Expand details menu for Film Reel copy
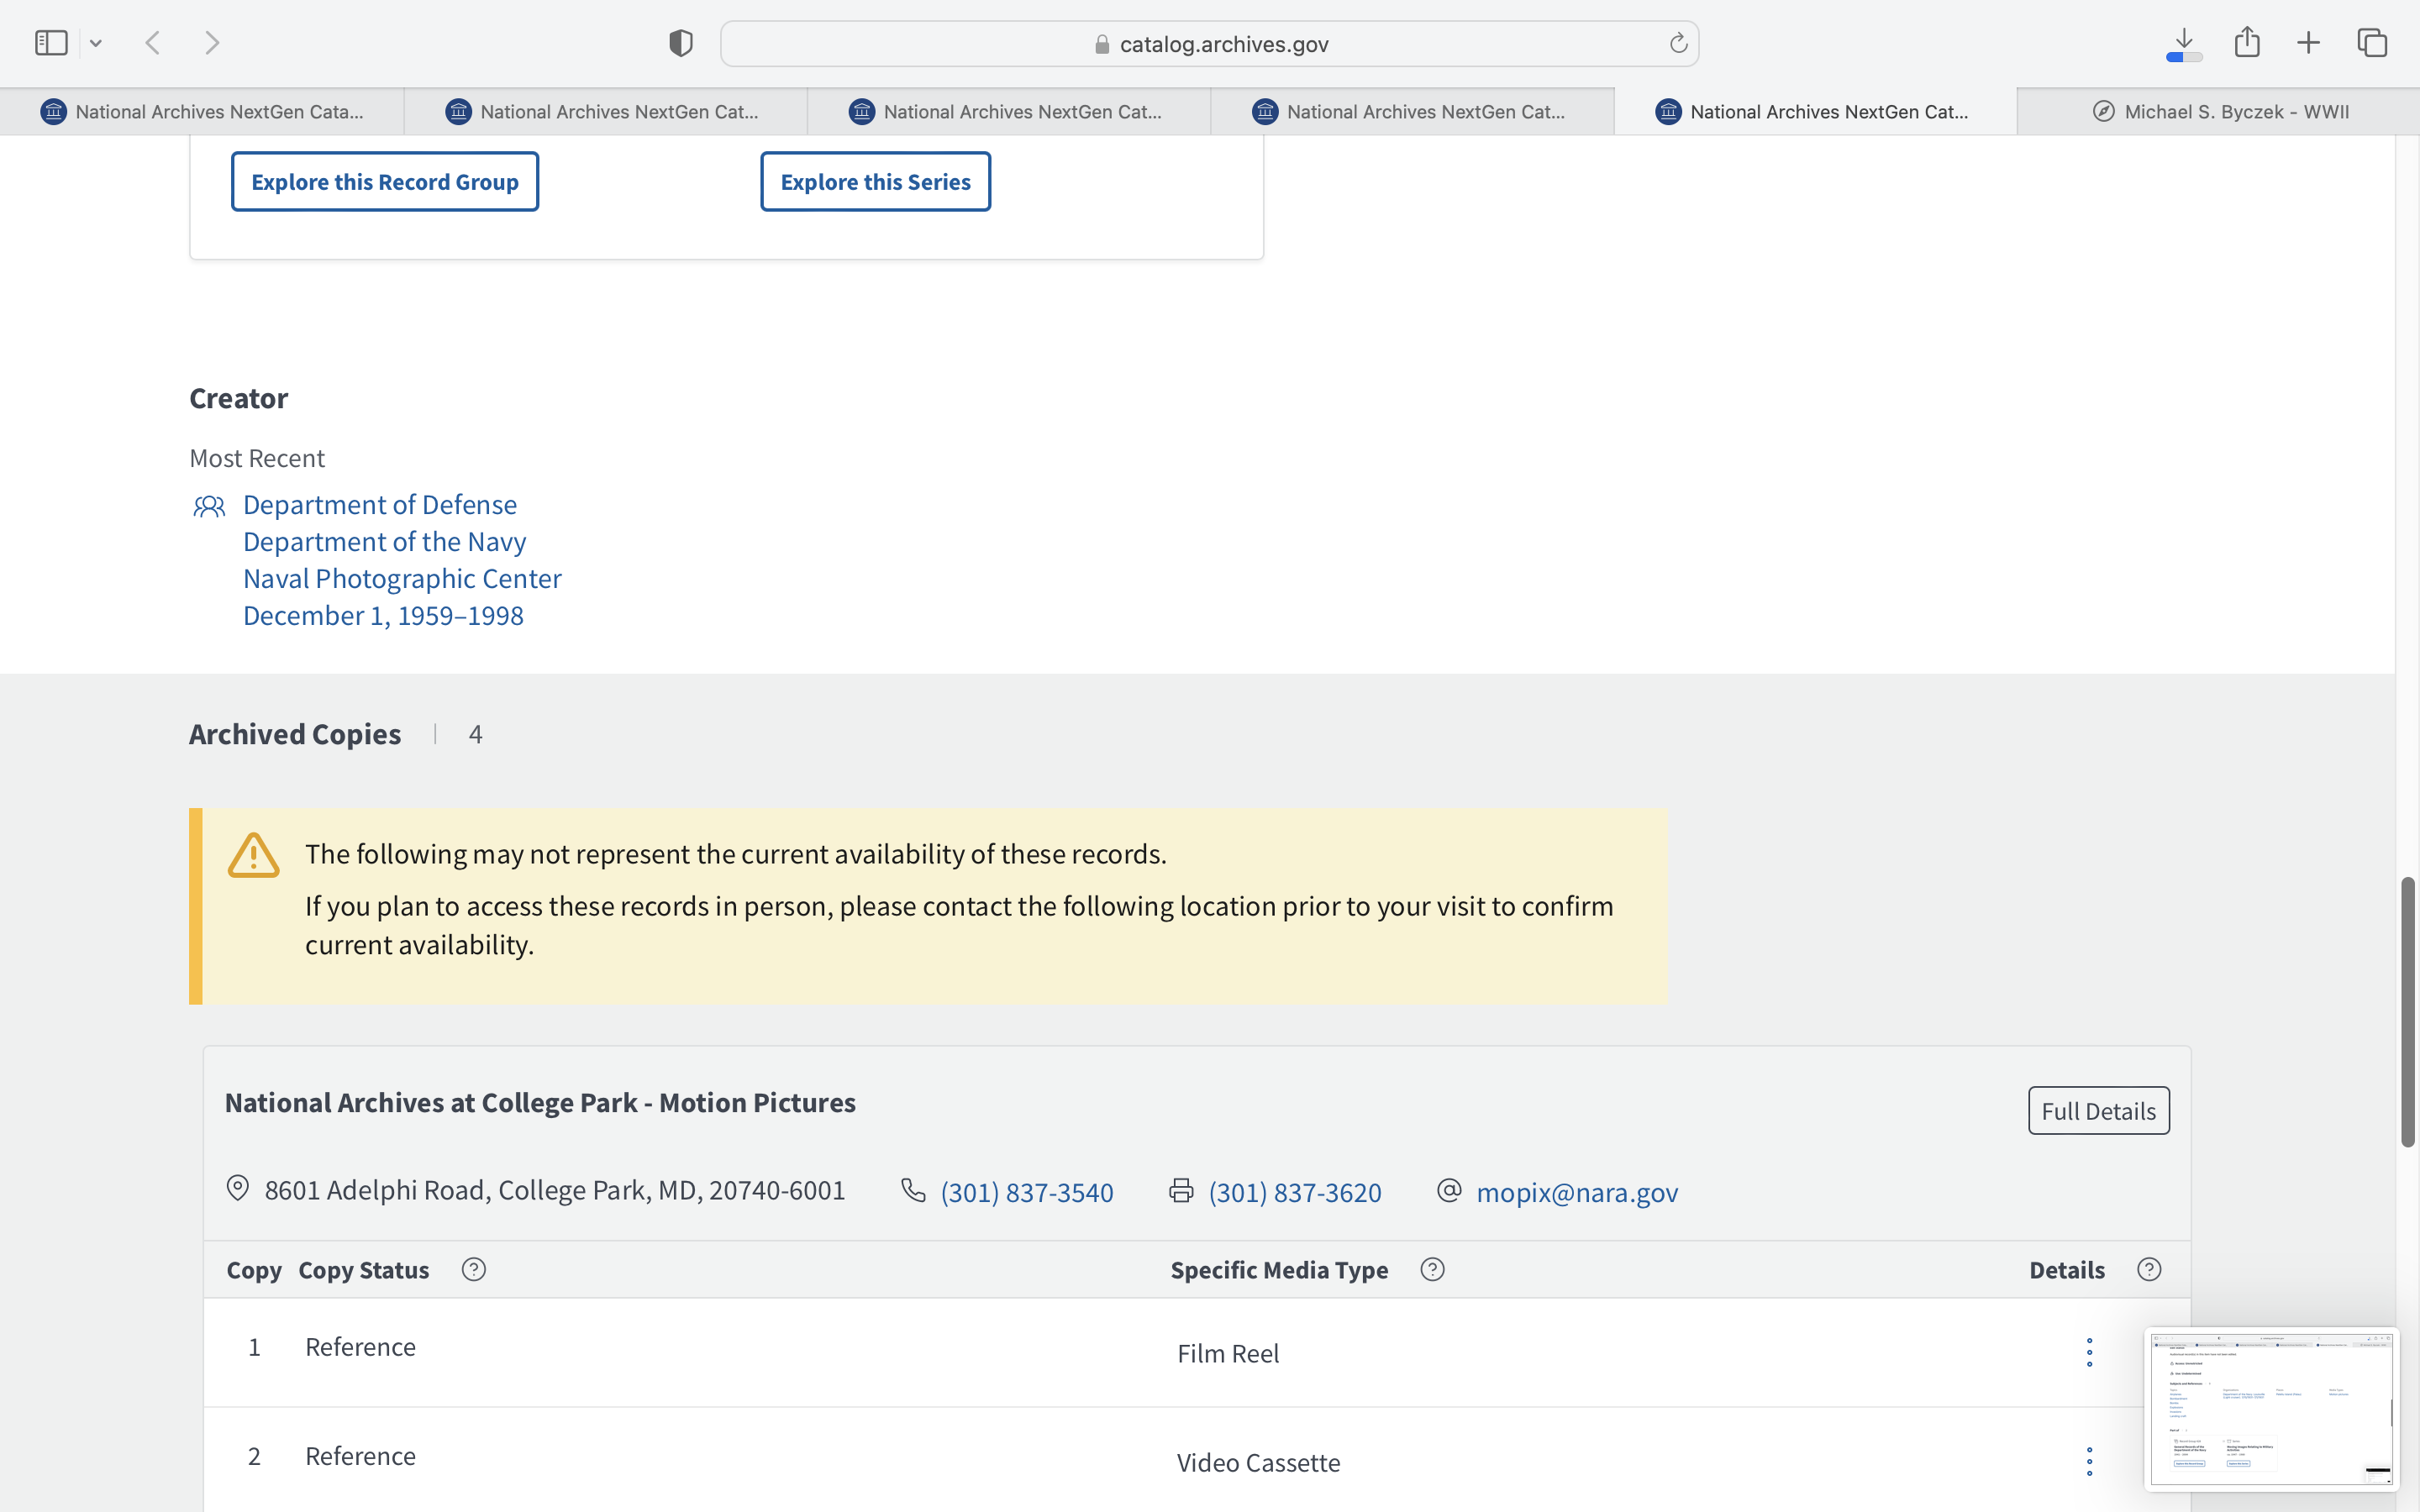2420x1512 pixels. click(2089, 1352)
